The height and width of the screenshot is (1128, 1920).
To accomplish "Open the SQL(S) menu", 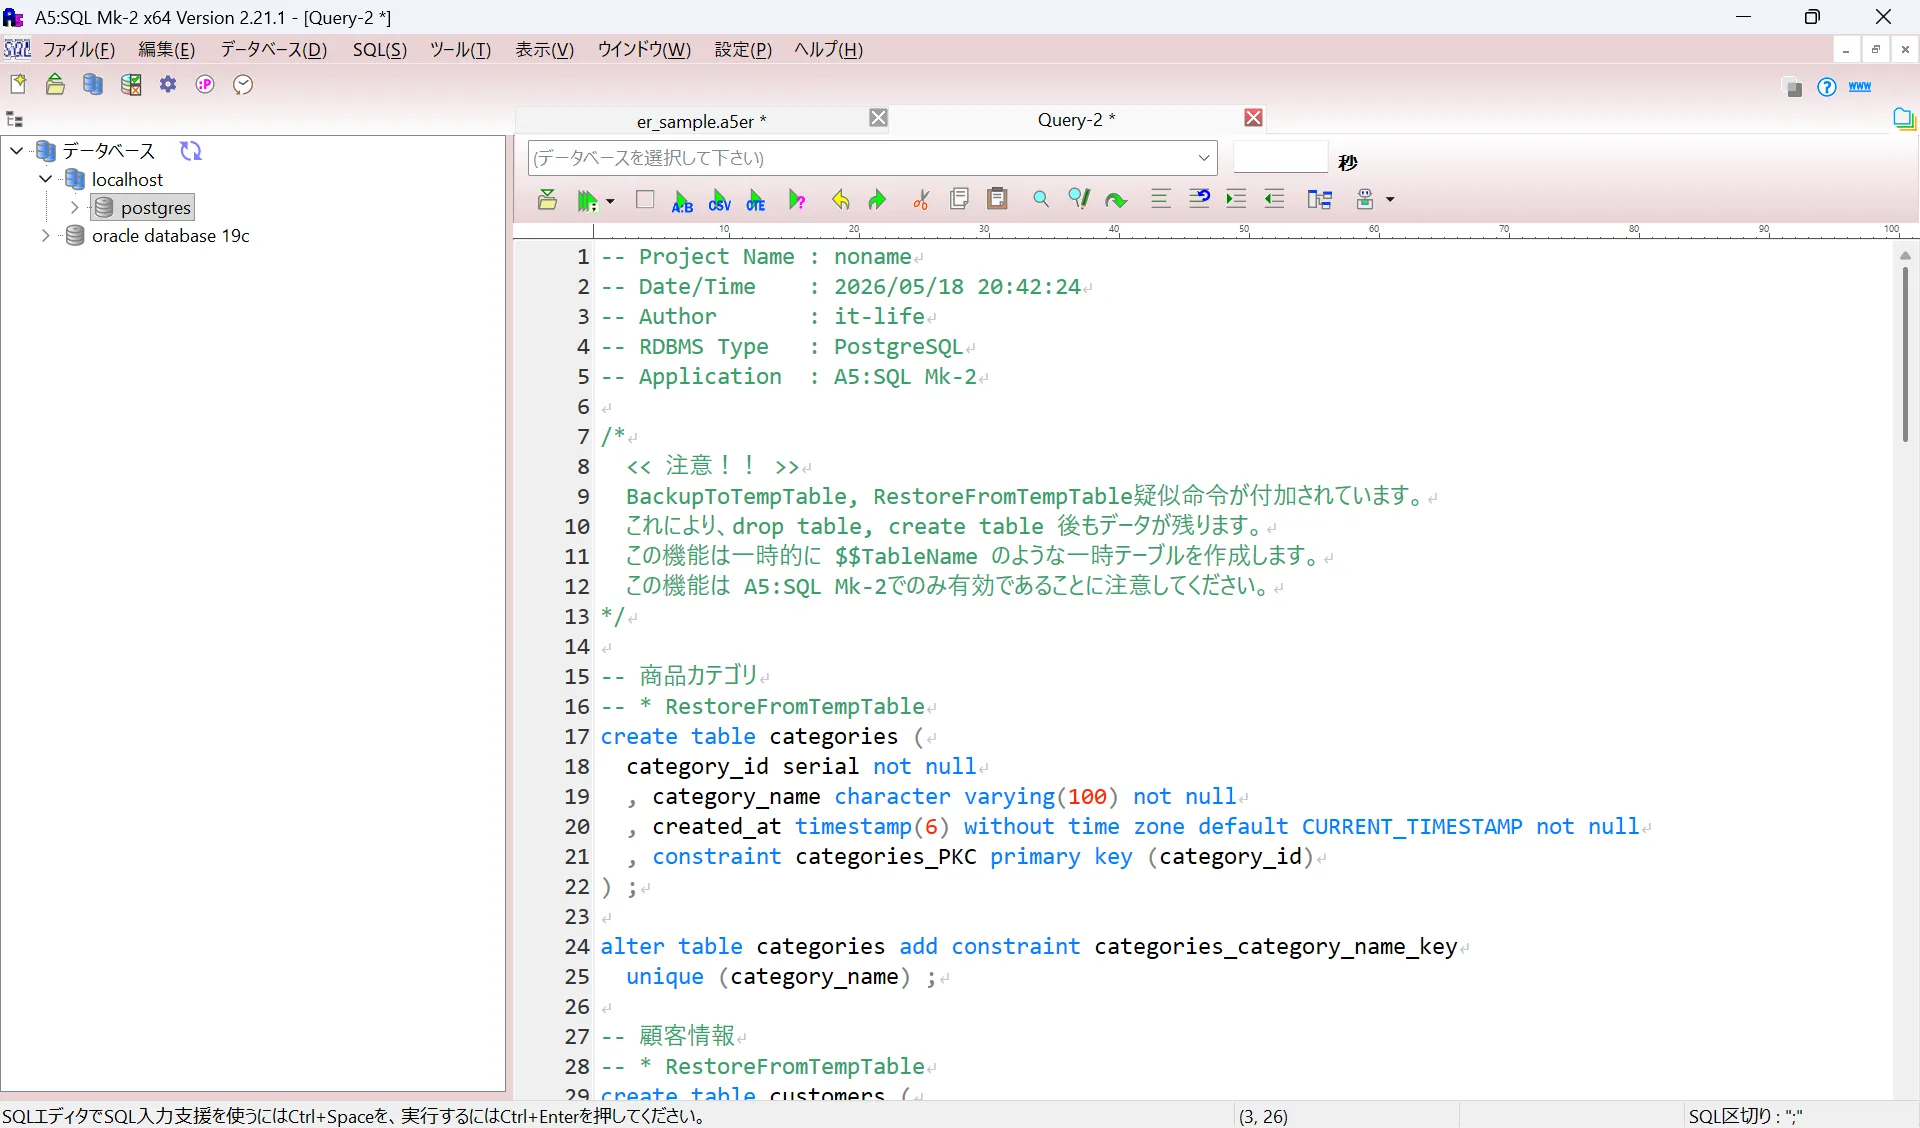I will tap(380, 50).
